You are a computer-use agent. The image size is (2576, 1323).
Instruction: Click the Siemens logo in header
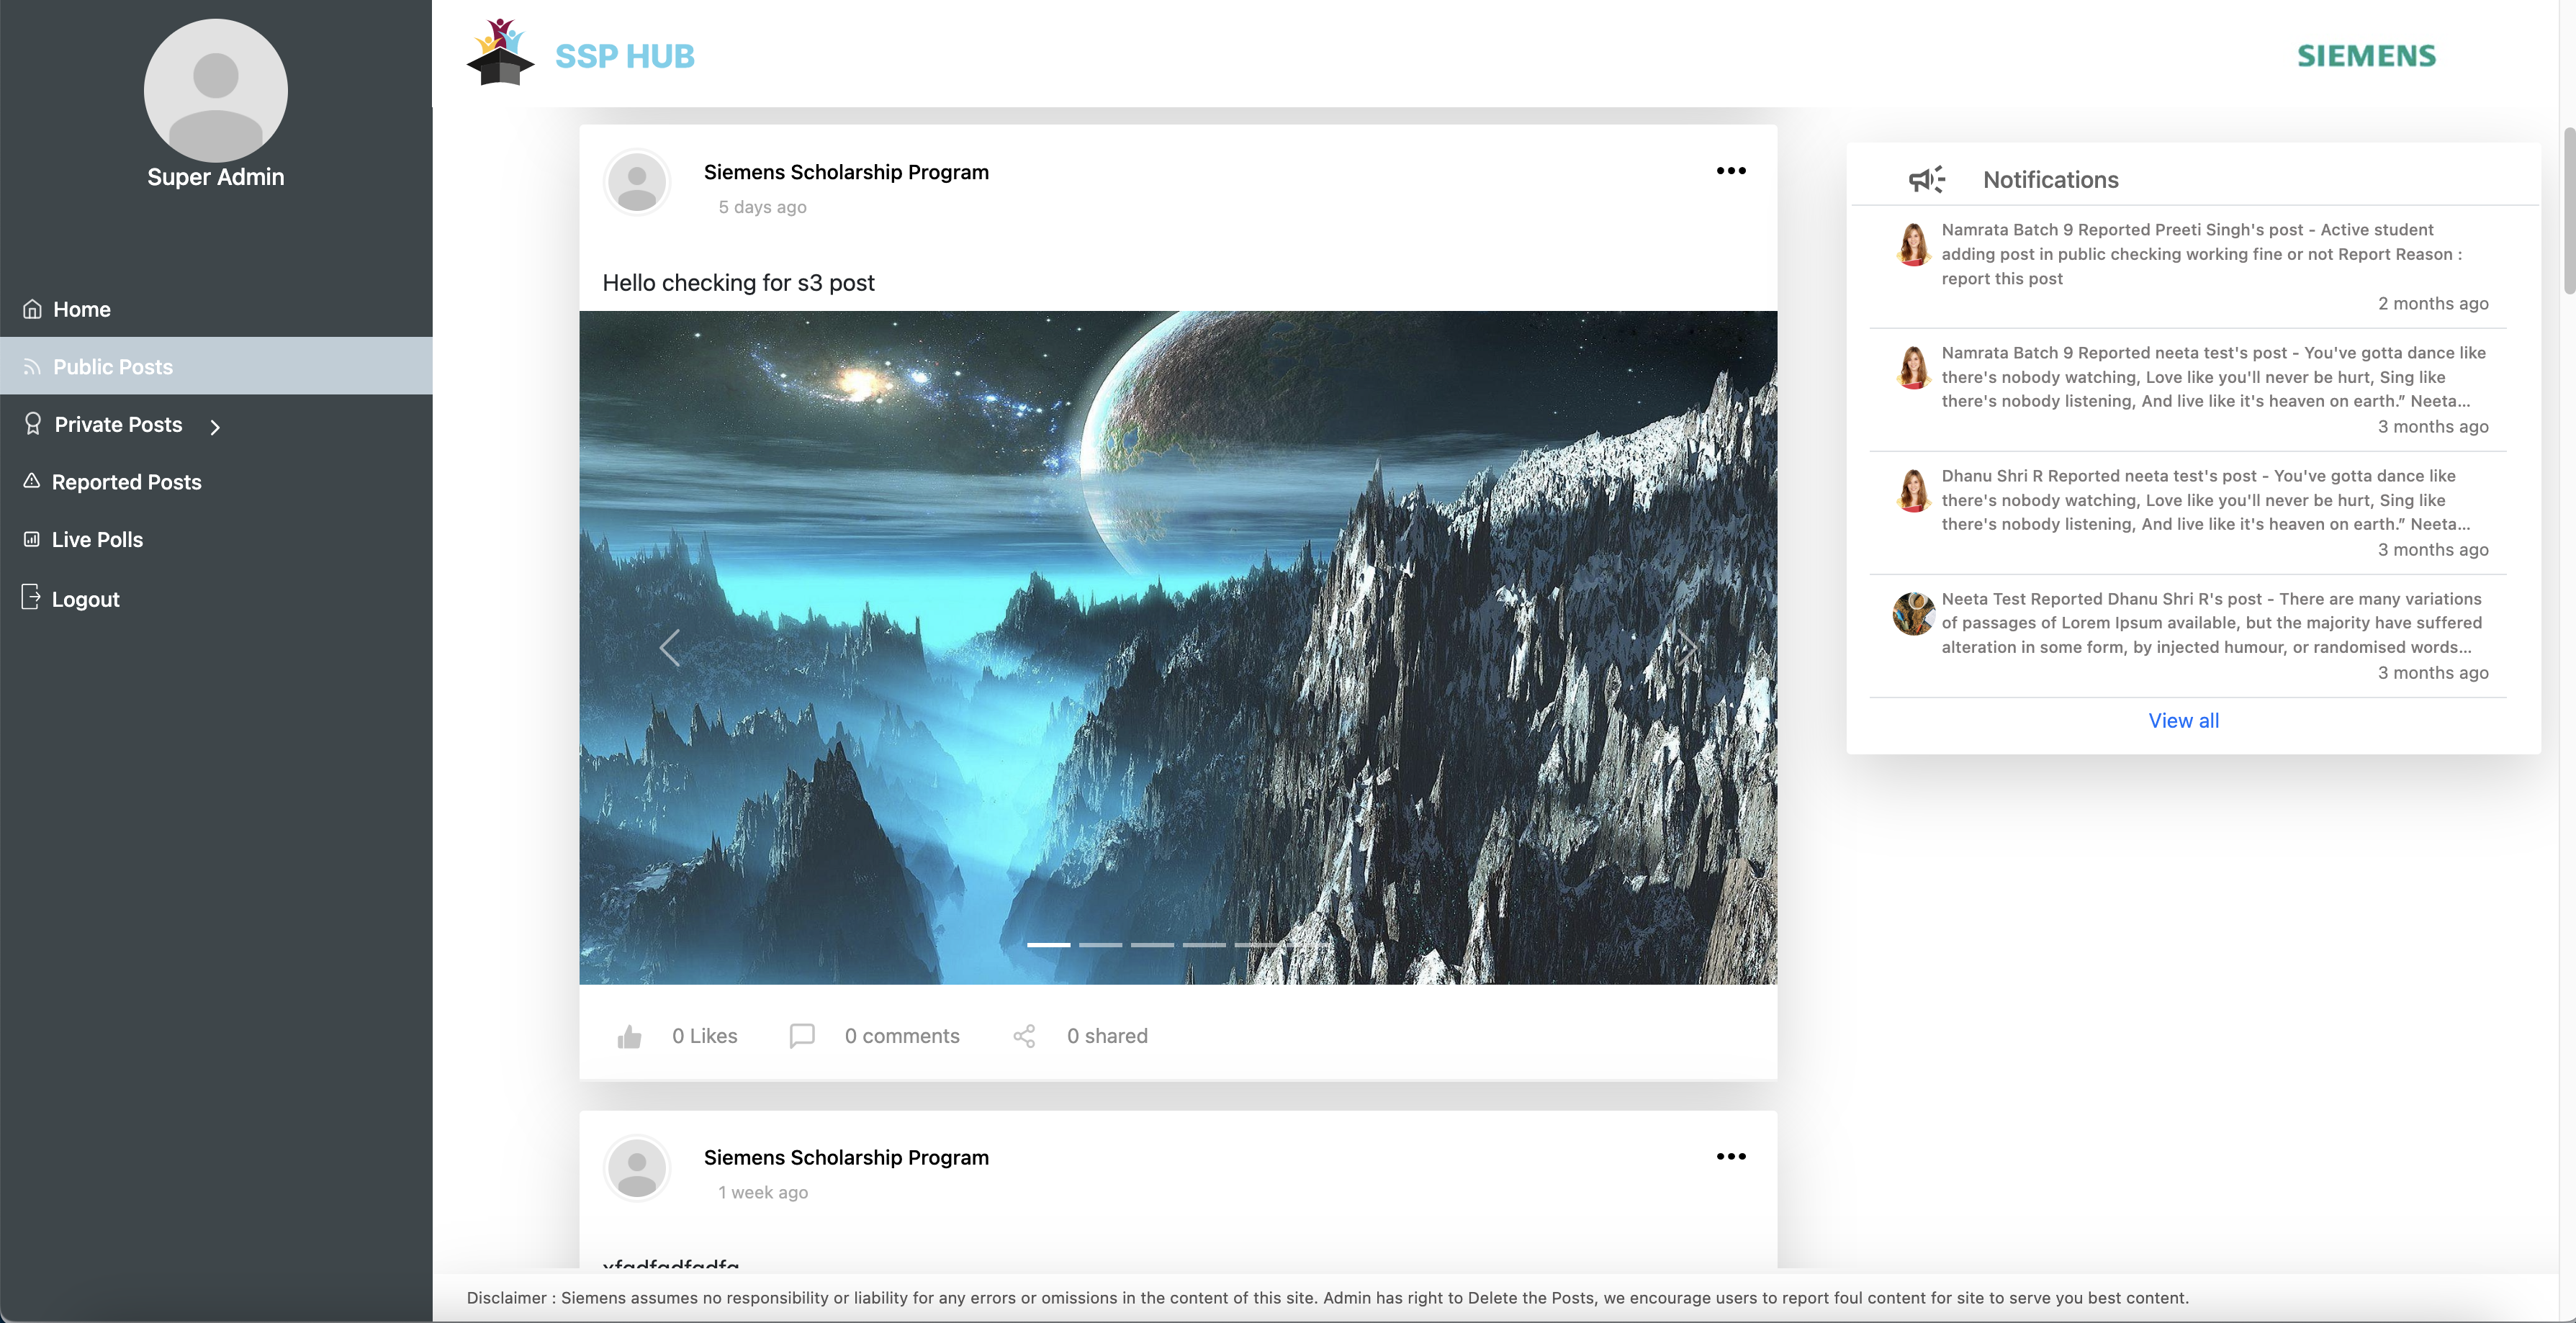2366,56
